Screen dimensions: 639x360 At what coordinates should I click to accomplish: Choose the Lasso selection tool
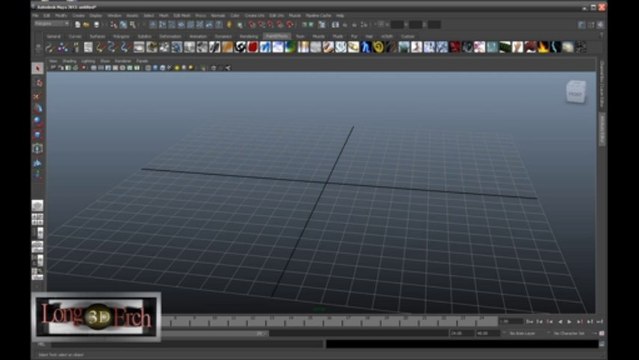37,83
